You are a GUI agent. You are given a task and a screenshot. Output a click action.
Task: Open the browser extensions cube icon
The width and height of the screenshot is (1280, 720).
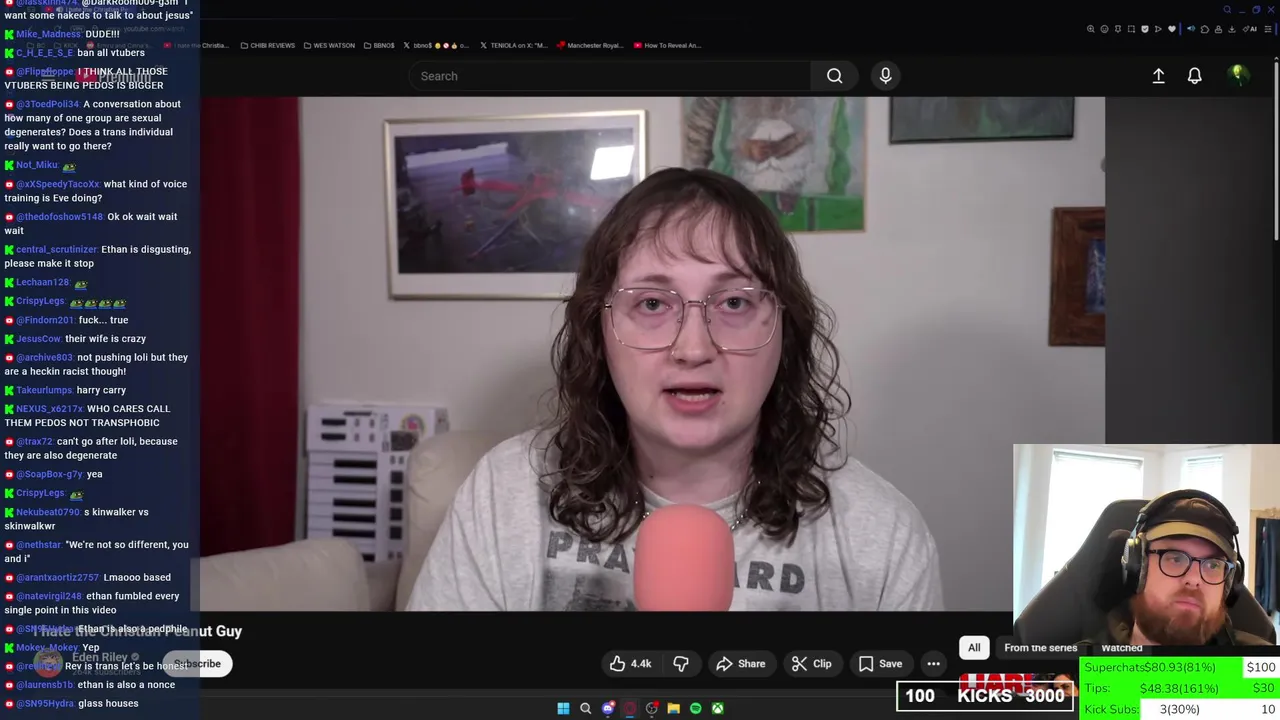[x=1205, y=29]
